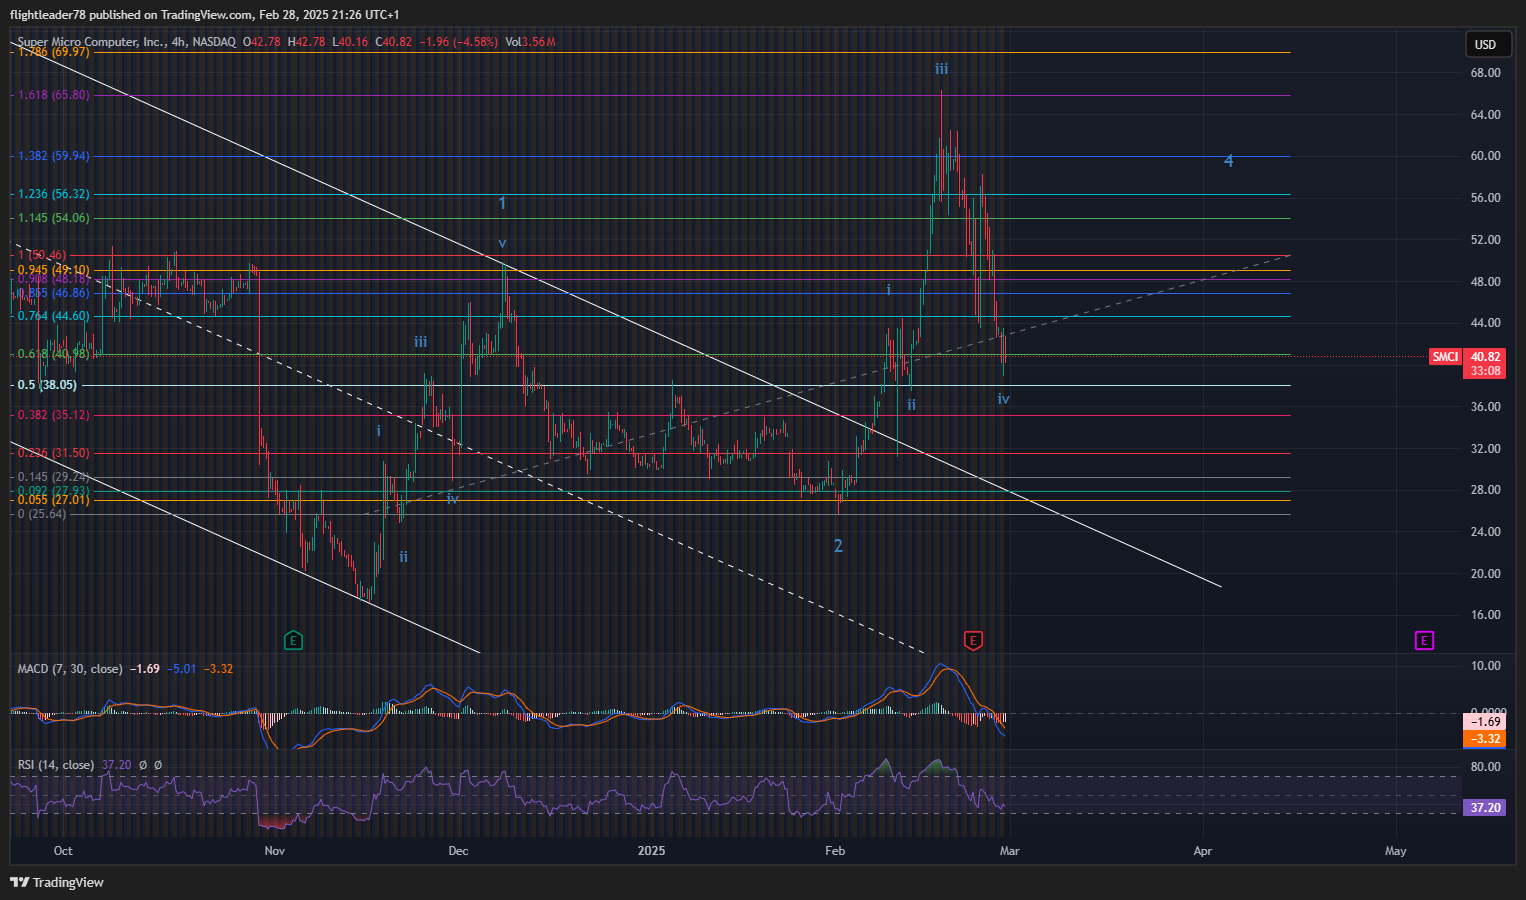1526x900 pixels.
Task: Click the open value O42.78 in the header
Action: pos(262,42)
